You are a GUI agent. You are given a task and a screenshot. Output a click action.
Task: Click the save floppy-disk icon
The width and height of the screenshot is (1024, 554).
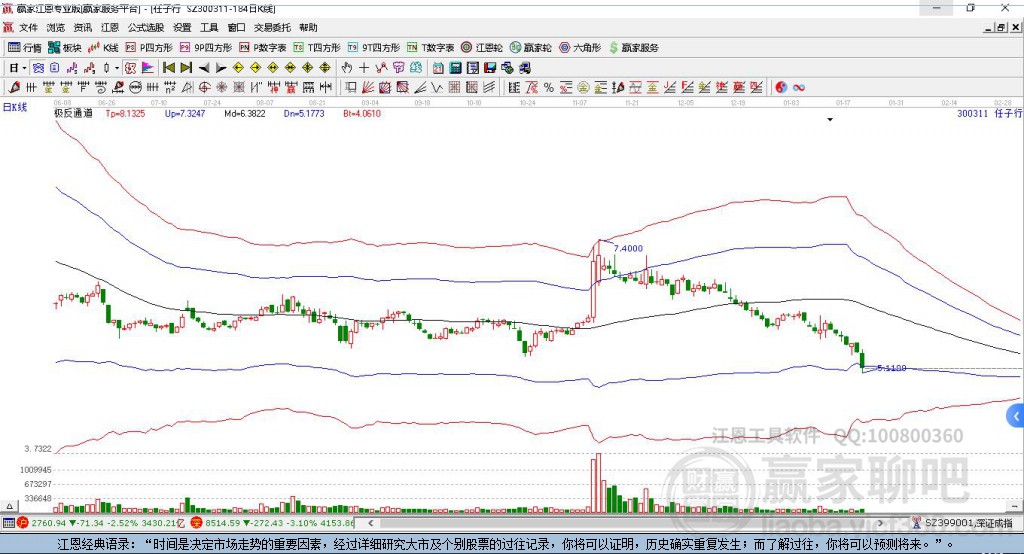coord(490,68)
